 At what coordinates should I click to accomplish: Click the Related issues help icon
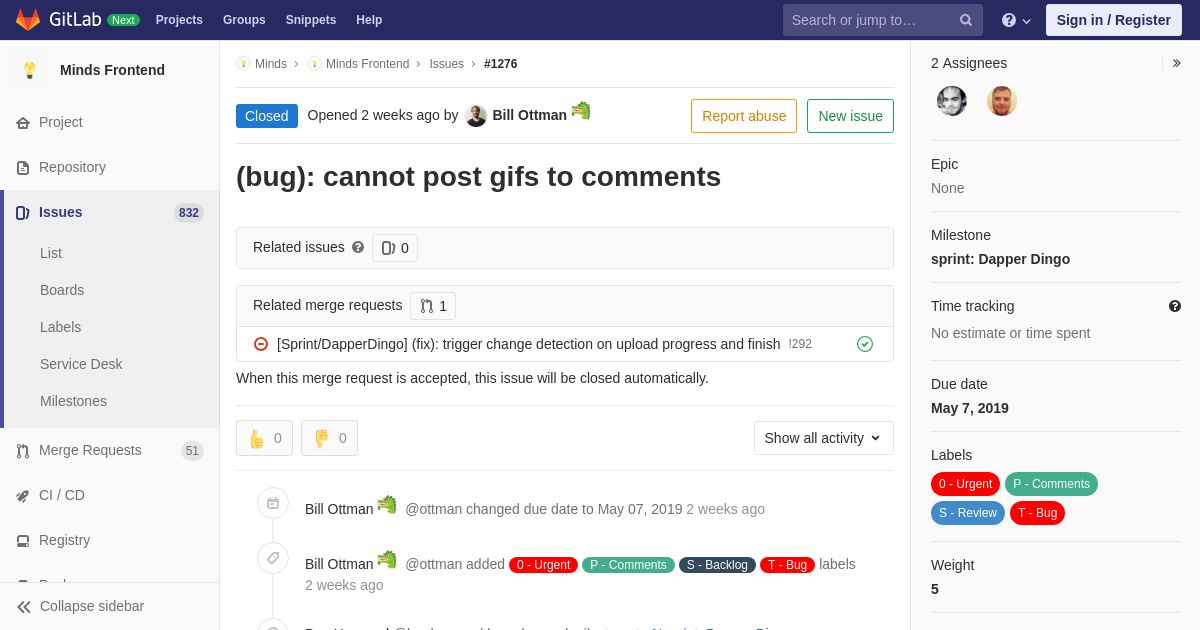click(x=358, y=247)
